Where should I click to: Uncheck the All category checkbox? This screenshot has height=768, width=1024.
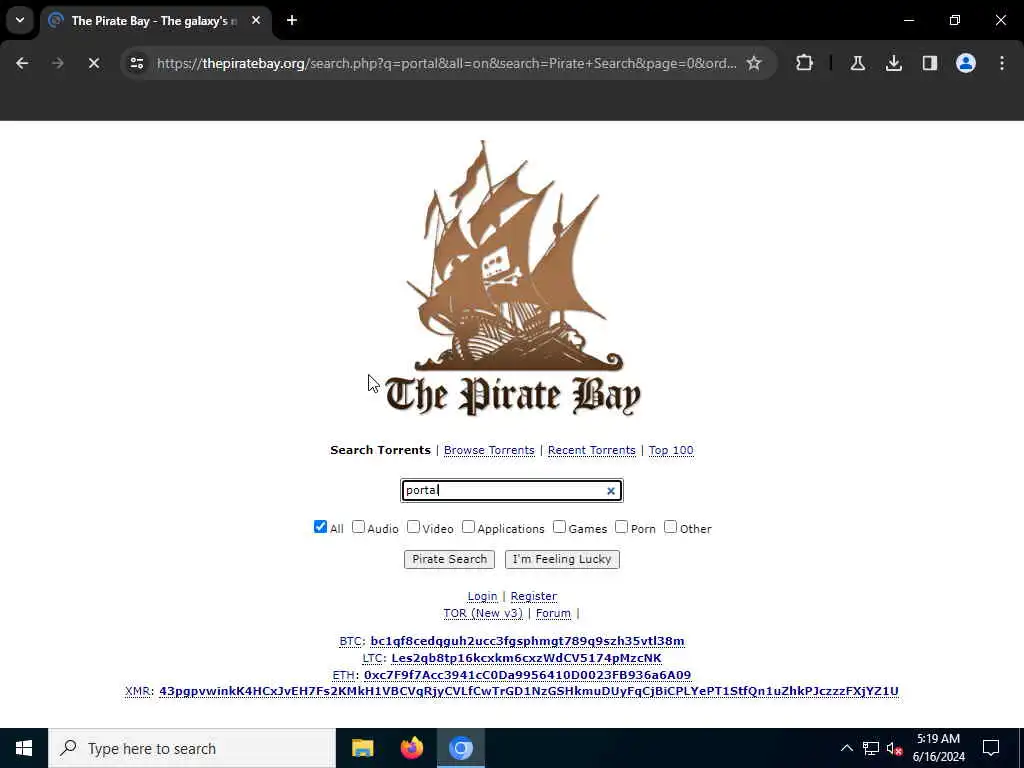pyautogui.click(x=320, y=527)
